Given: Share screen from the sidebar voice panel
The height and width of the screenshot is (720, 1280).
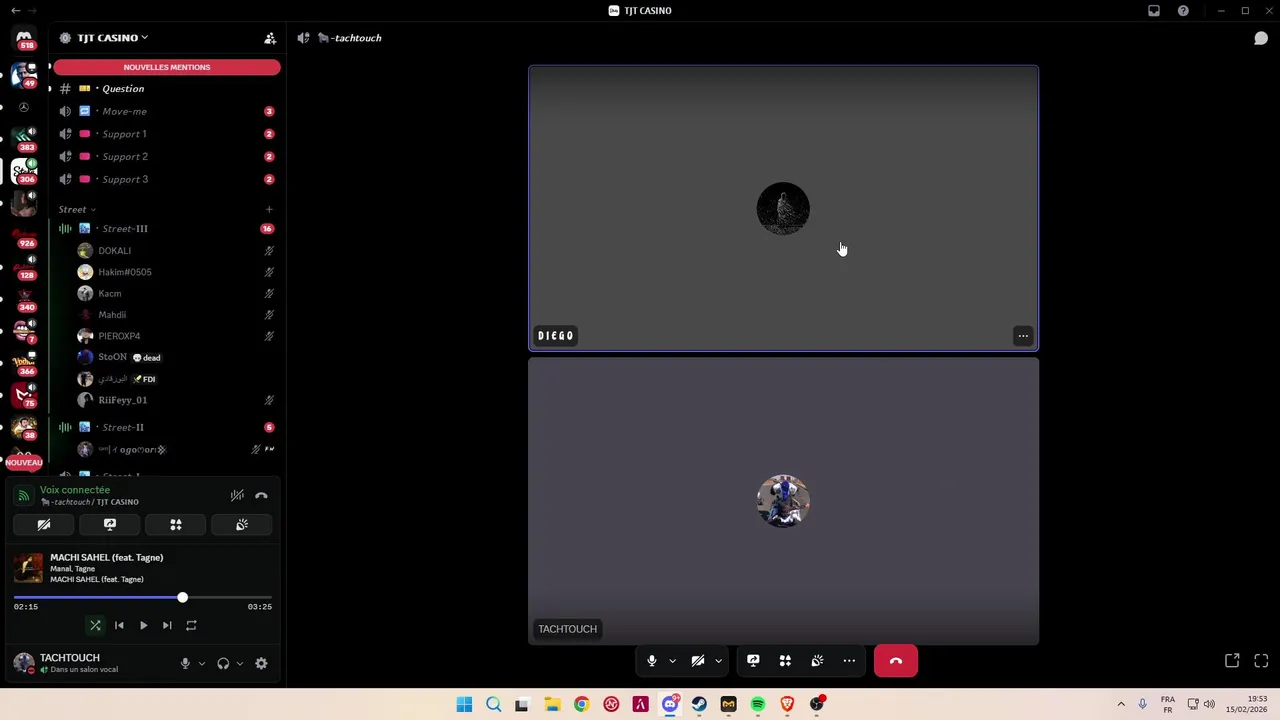Looking at the screenshot, I should [x=110, y=525].
